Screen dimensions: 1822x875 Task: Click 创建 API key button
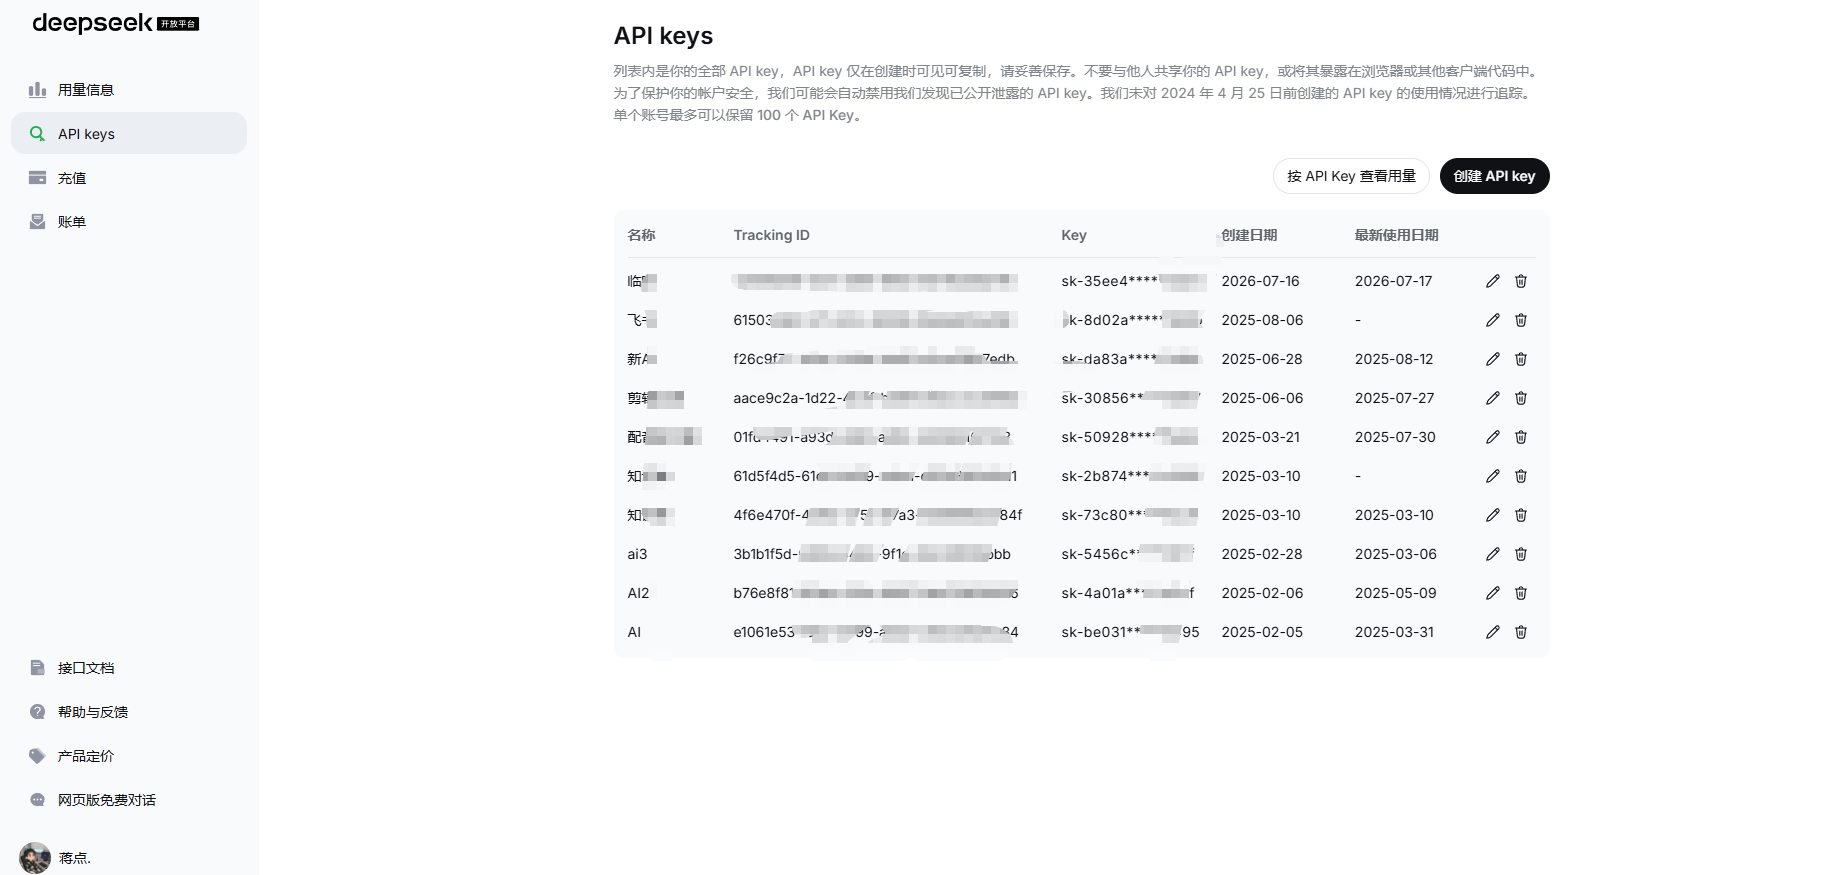pyautogui.click(x=1494, y=176)
